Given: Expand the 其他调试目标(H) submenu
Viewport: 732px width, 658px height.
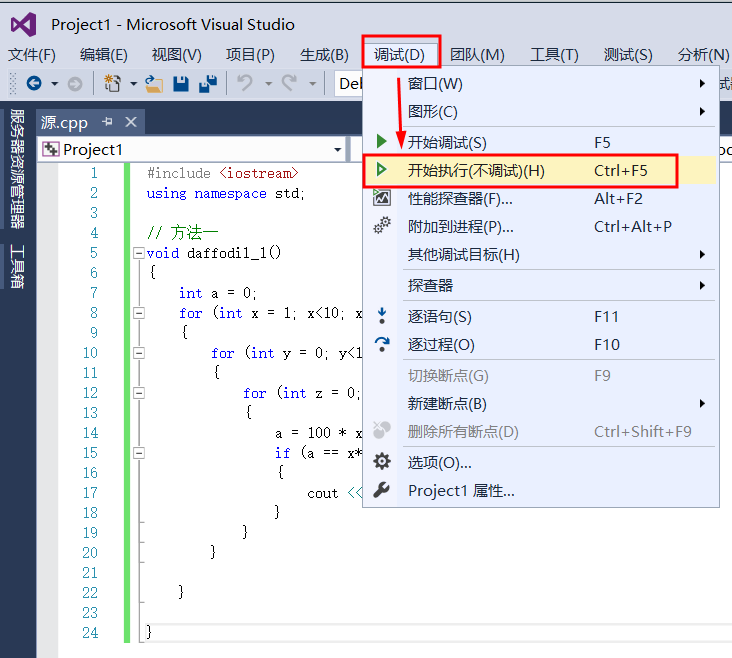Looking at the screenshot, I should (x=702, y=255).
